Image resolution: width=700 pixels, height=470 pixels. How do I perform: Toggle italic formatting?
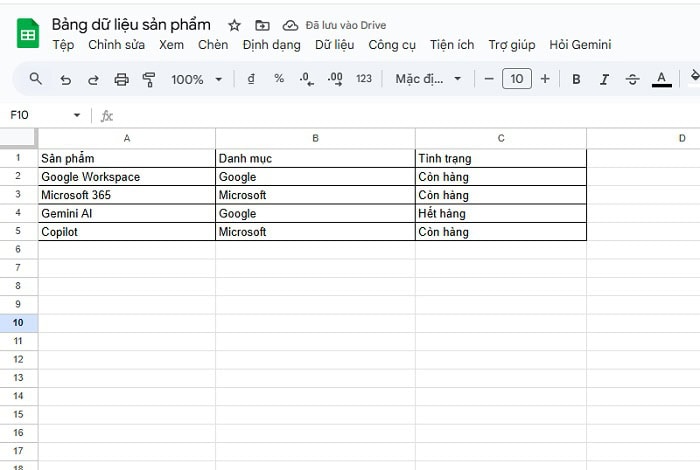coord(604,79)
